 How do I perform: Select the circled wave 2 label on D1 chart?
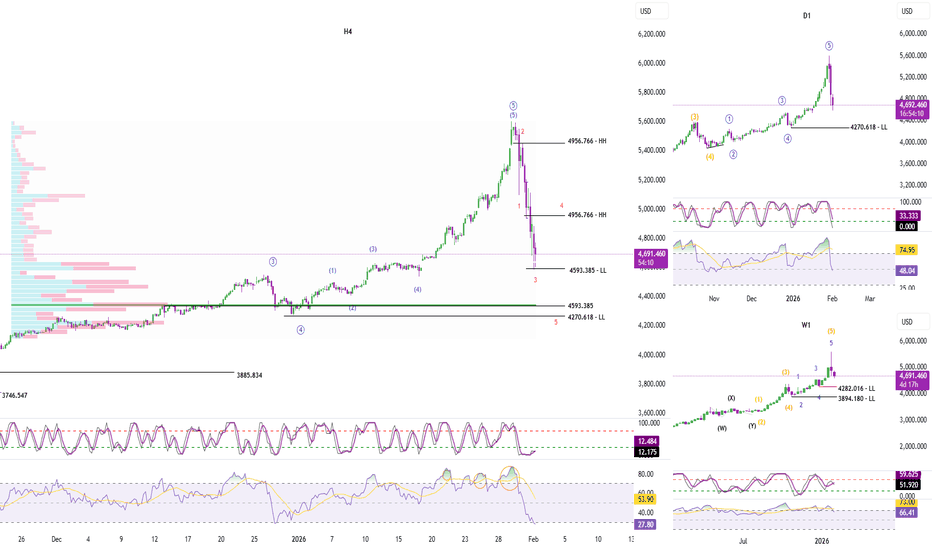point(733,155)
